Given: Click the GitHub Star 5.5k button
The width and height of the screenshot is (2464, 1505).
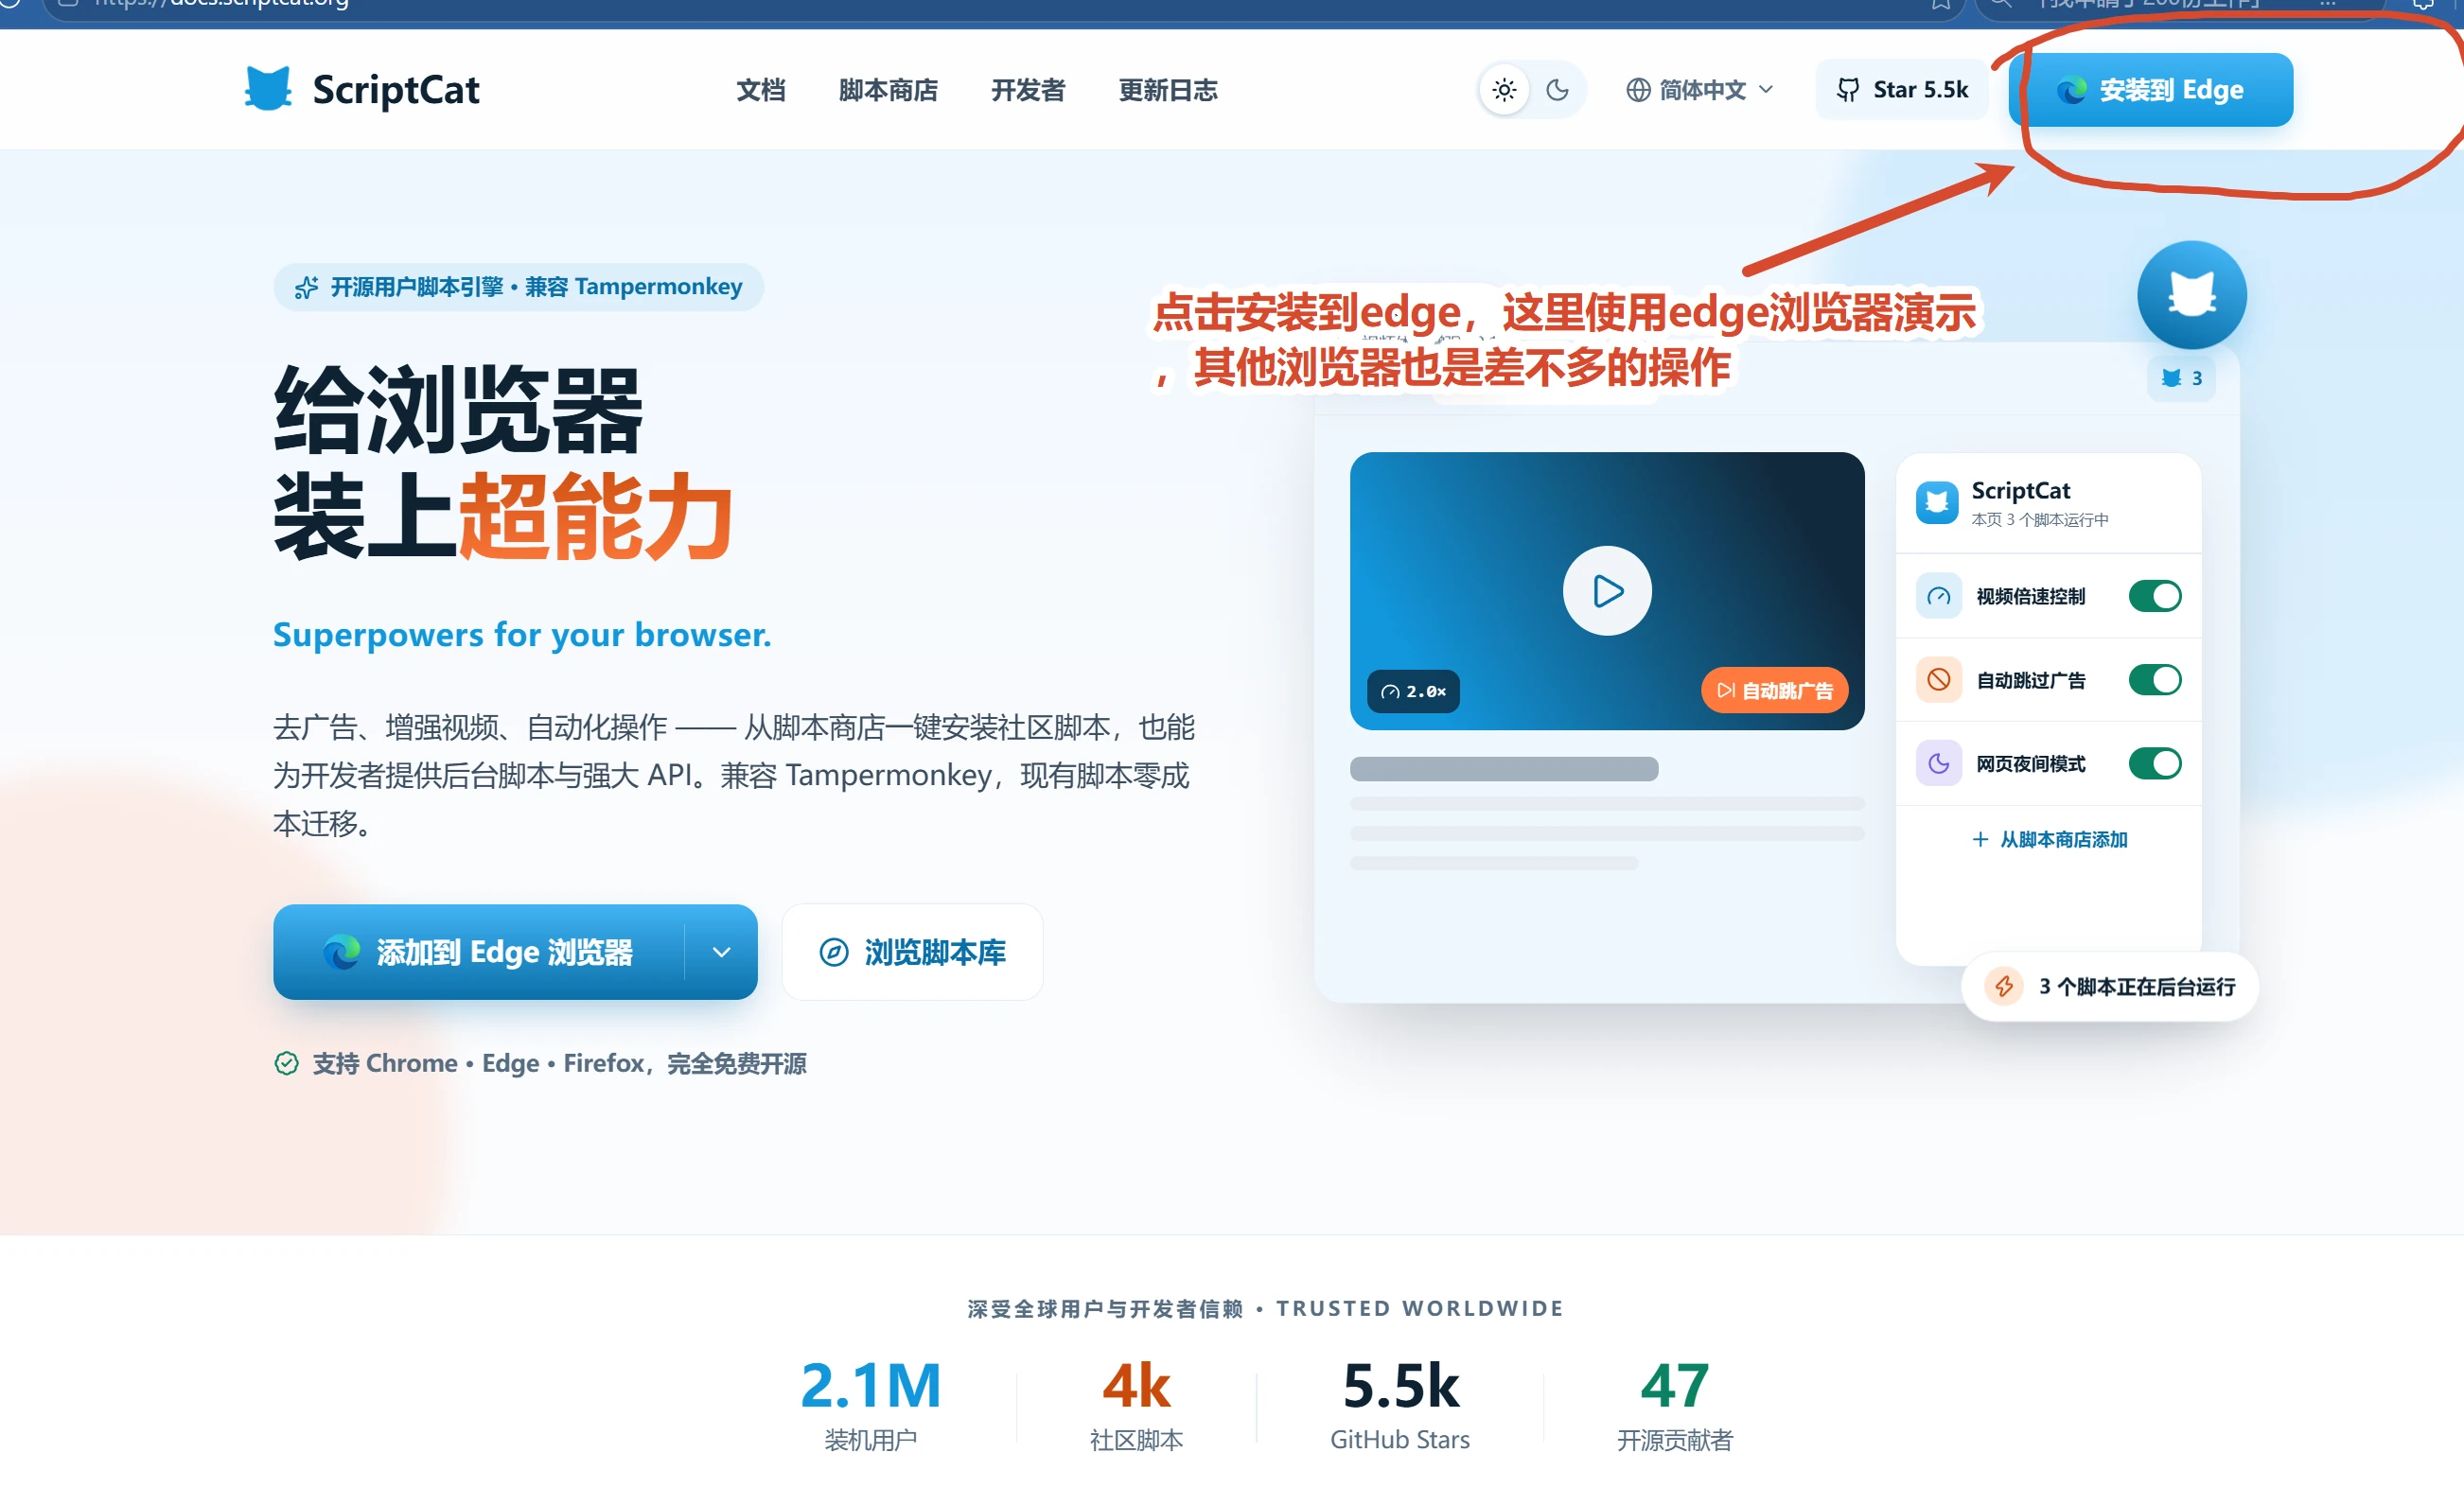Looking at the screenshot, I should tap(1902, 90).
